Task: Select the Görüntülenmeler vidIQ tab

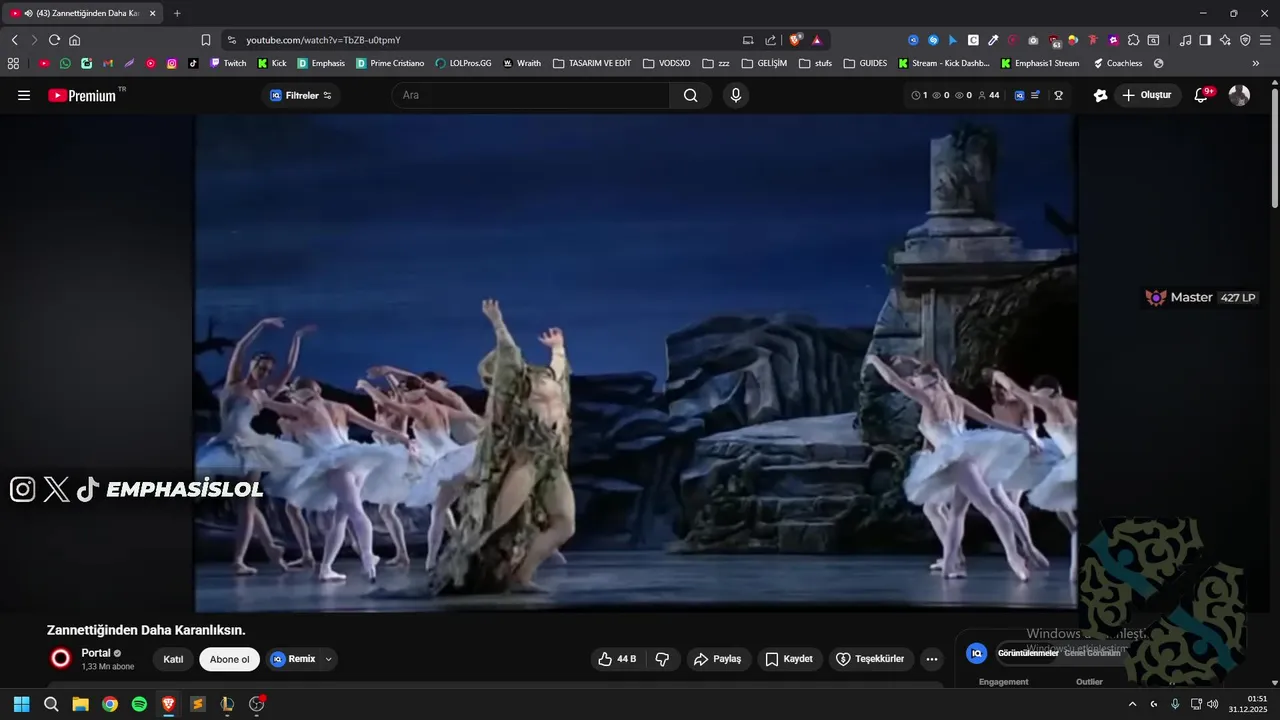Action: tap(1028, 653)
